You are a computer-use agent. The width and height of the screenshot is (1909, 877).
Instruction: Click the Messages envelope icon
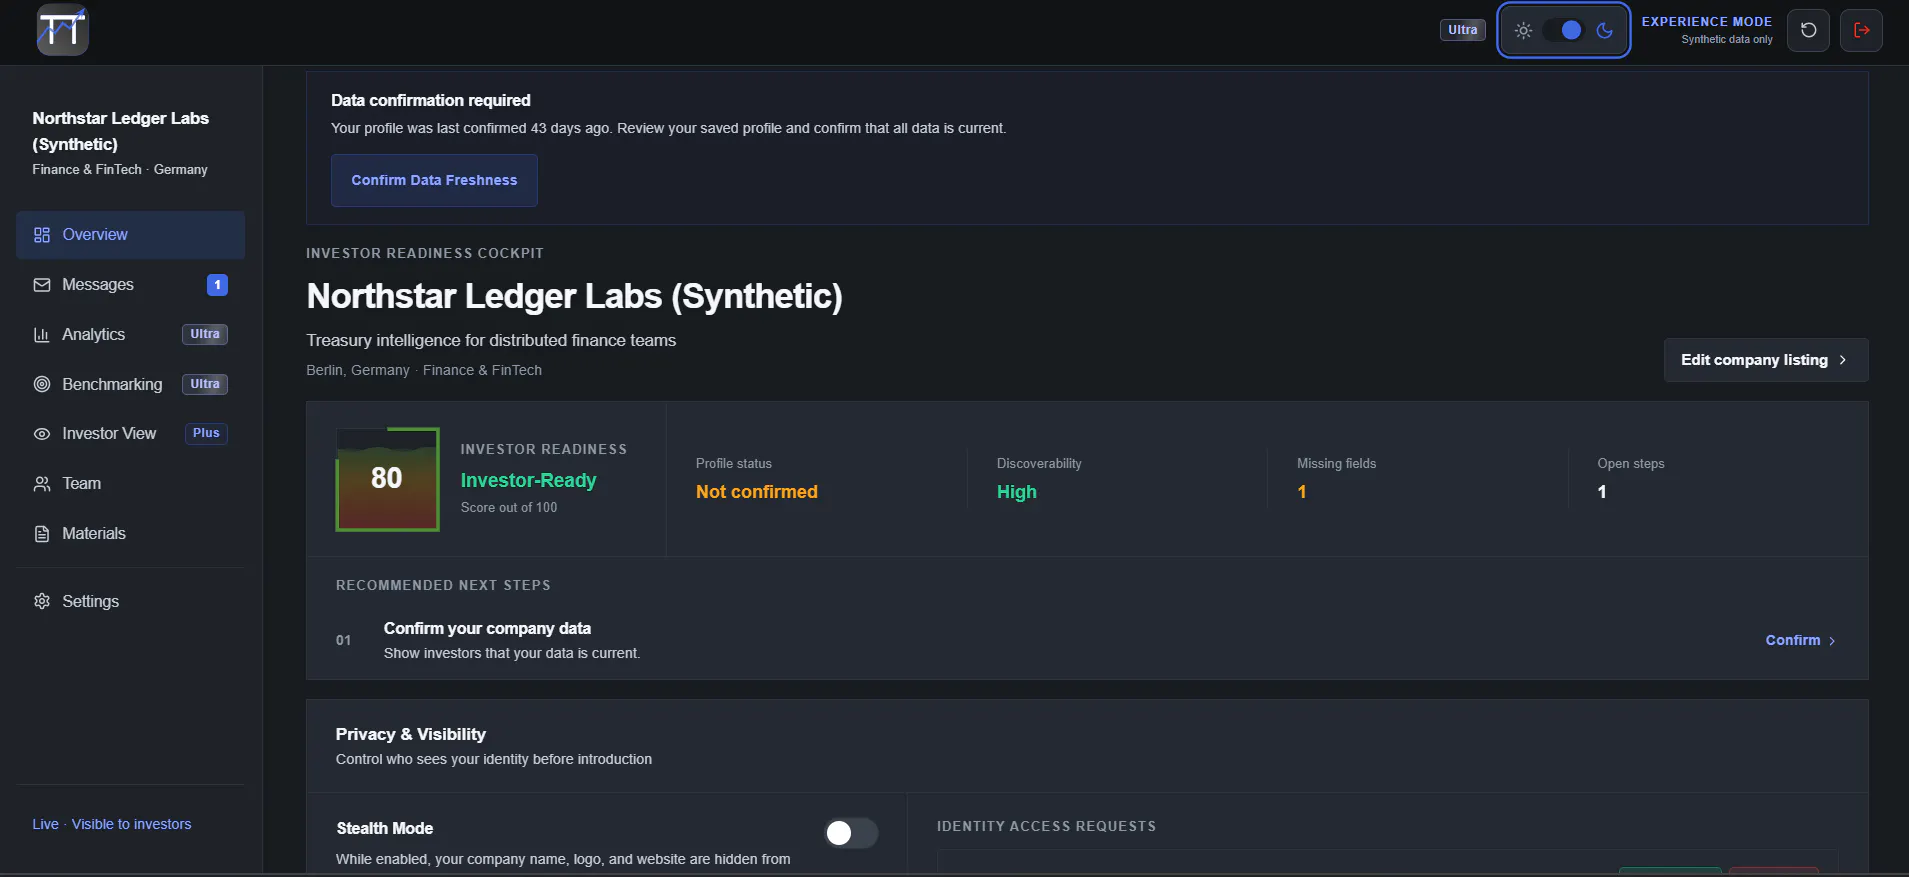(x=42, y=285)
